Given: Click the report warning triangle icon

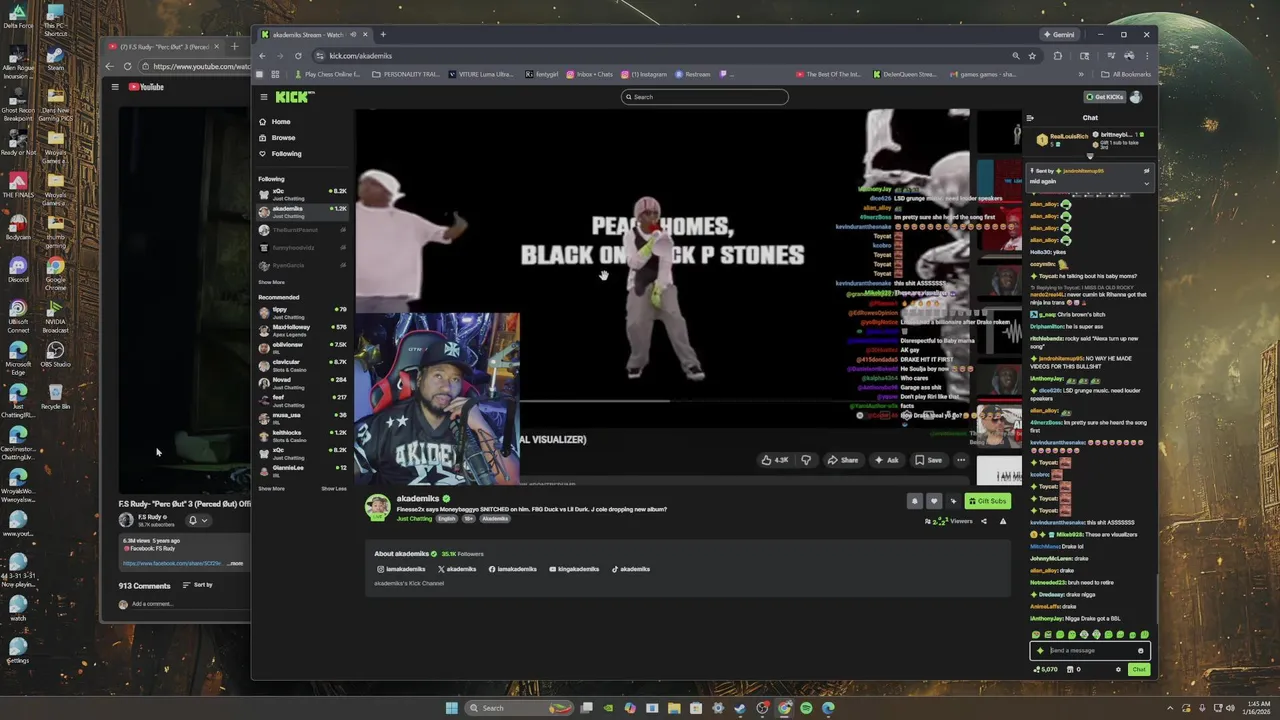Looking at the screenshot, I should pos(1003,521).
